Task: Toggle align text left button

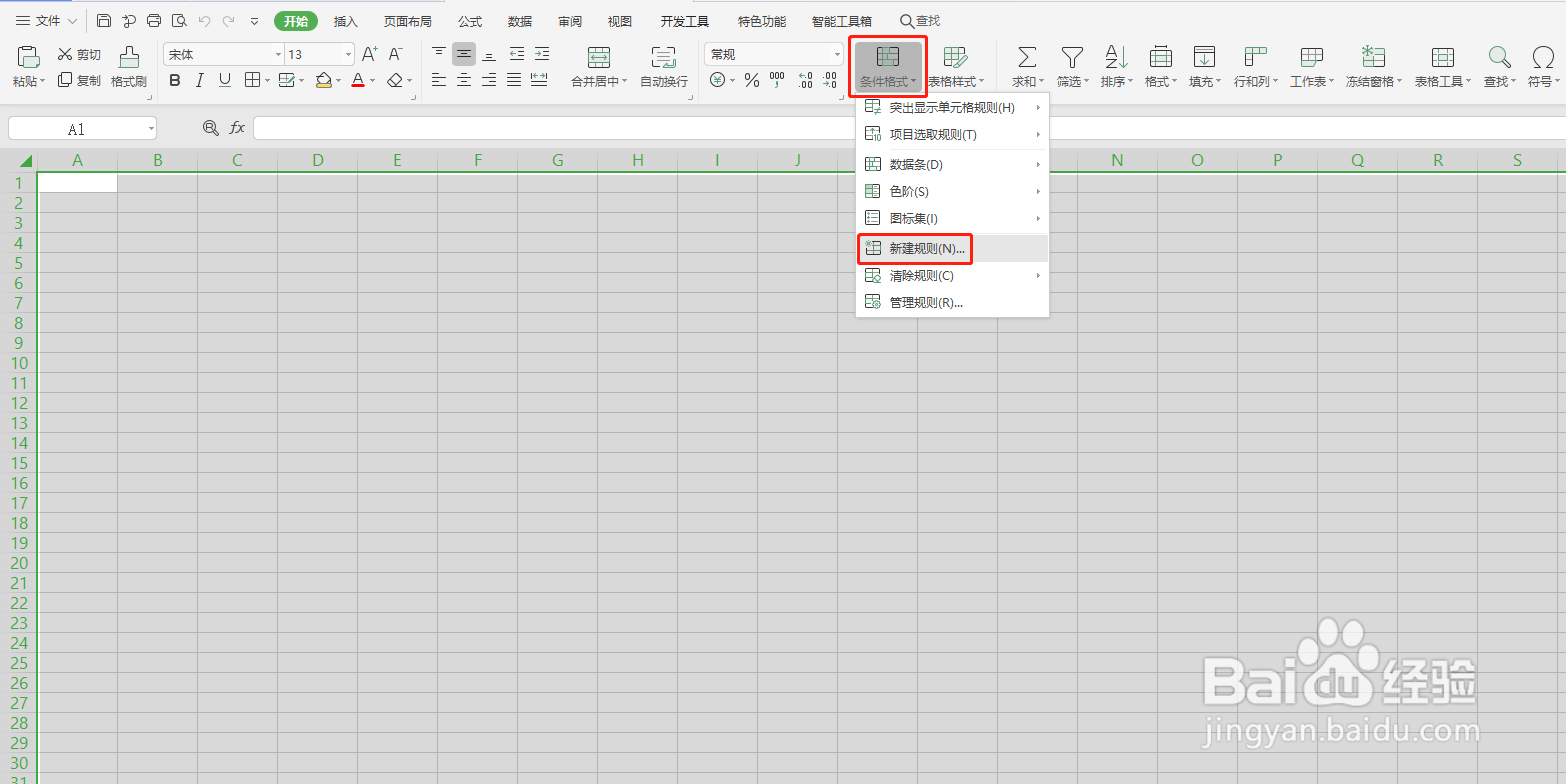Action: 439,80
